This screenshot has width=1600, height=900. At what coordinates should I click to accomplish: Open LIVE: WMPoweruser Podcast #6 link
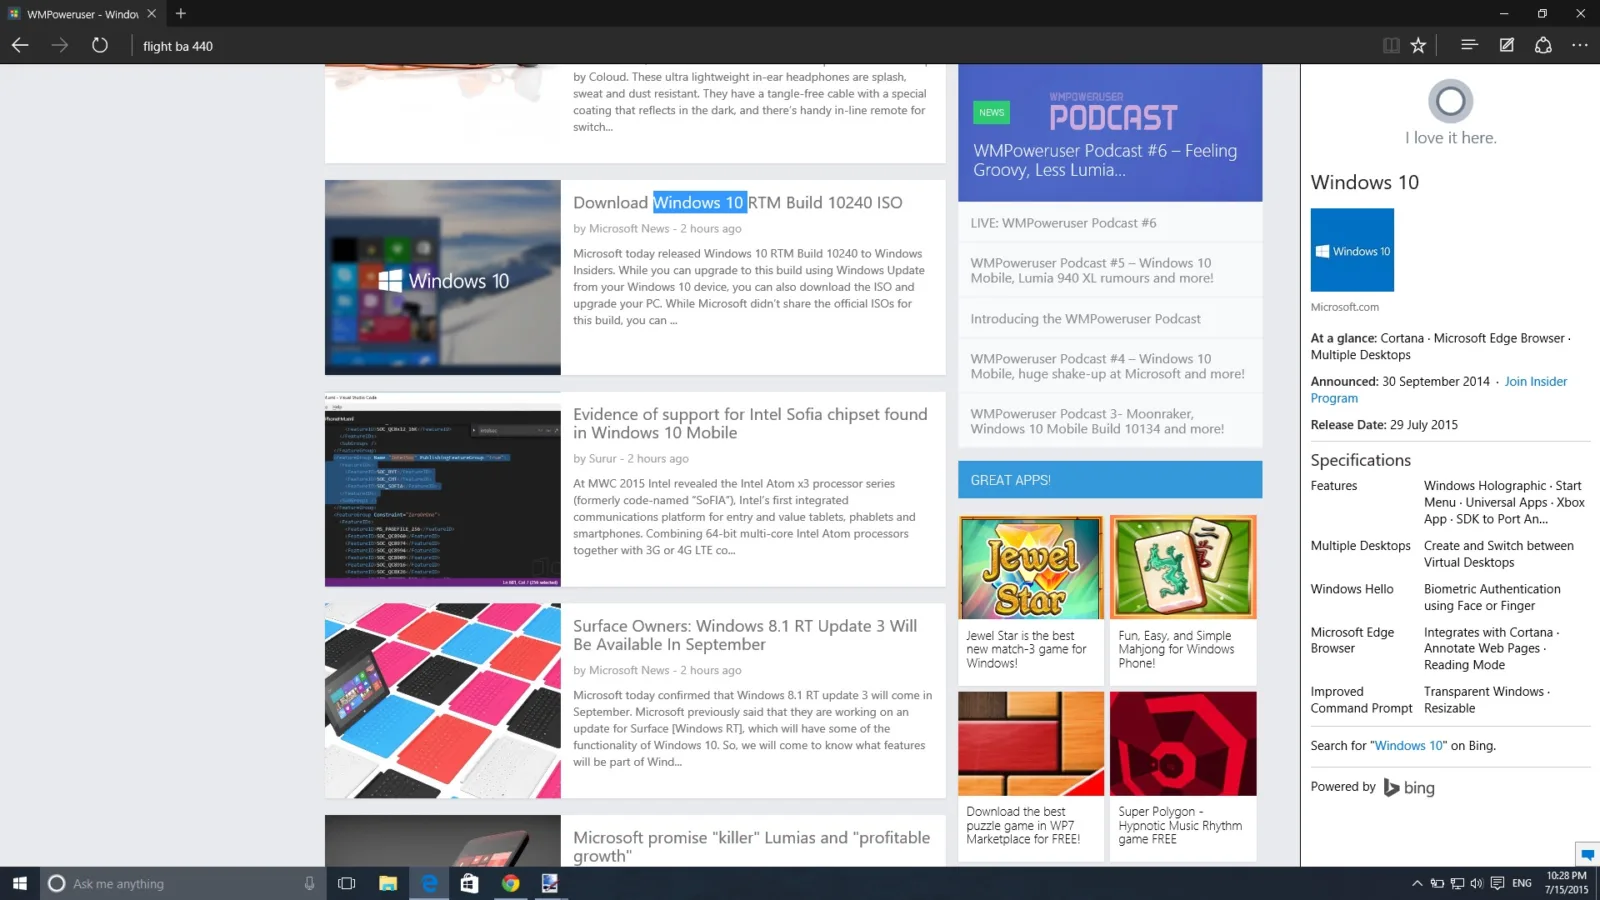[x=1063, y=223]
